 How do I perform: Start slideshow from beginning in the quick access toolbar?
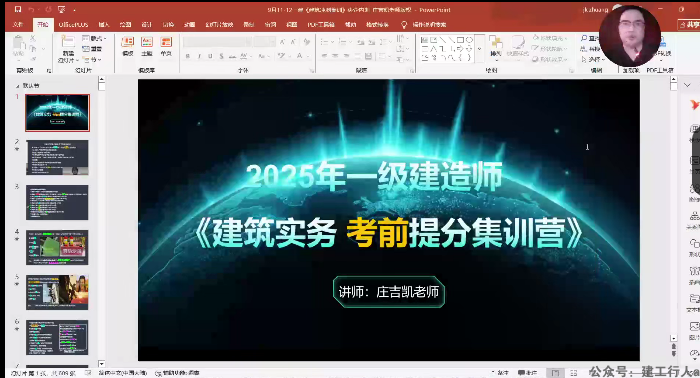[62, 9]
